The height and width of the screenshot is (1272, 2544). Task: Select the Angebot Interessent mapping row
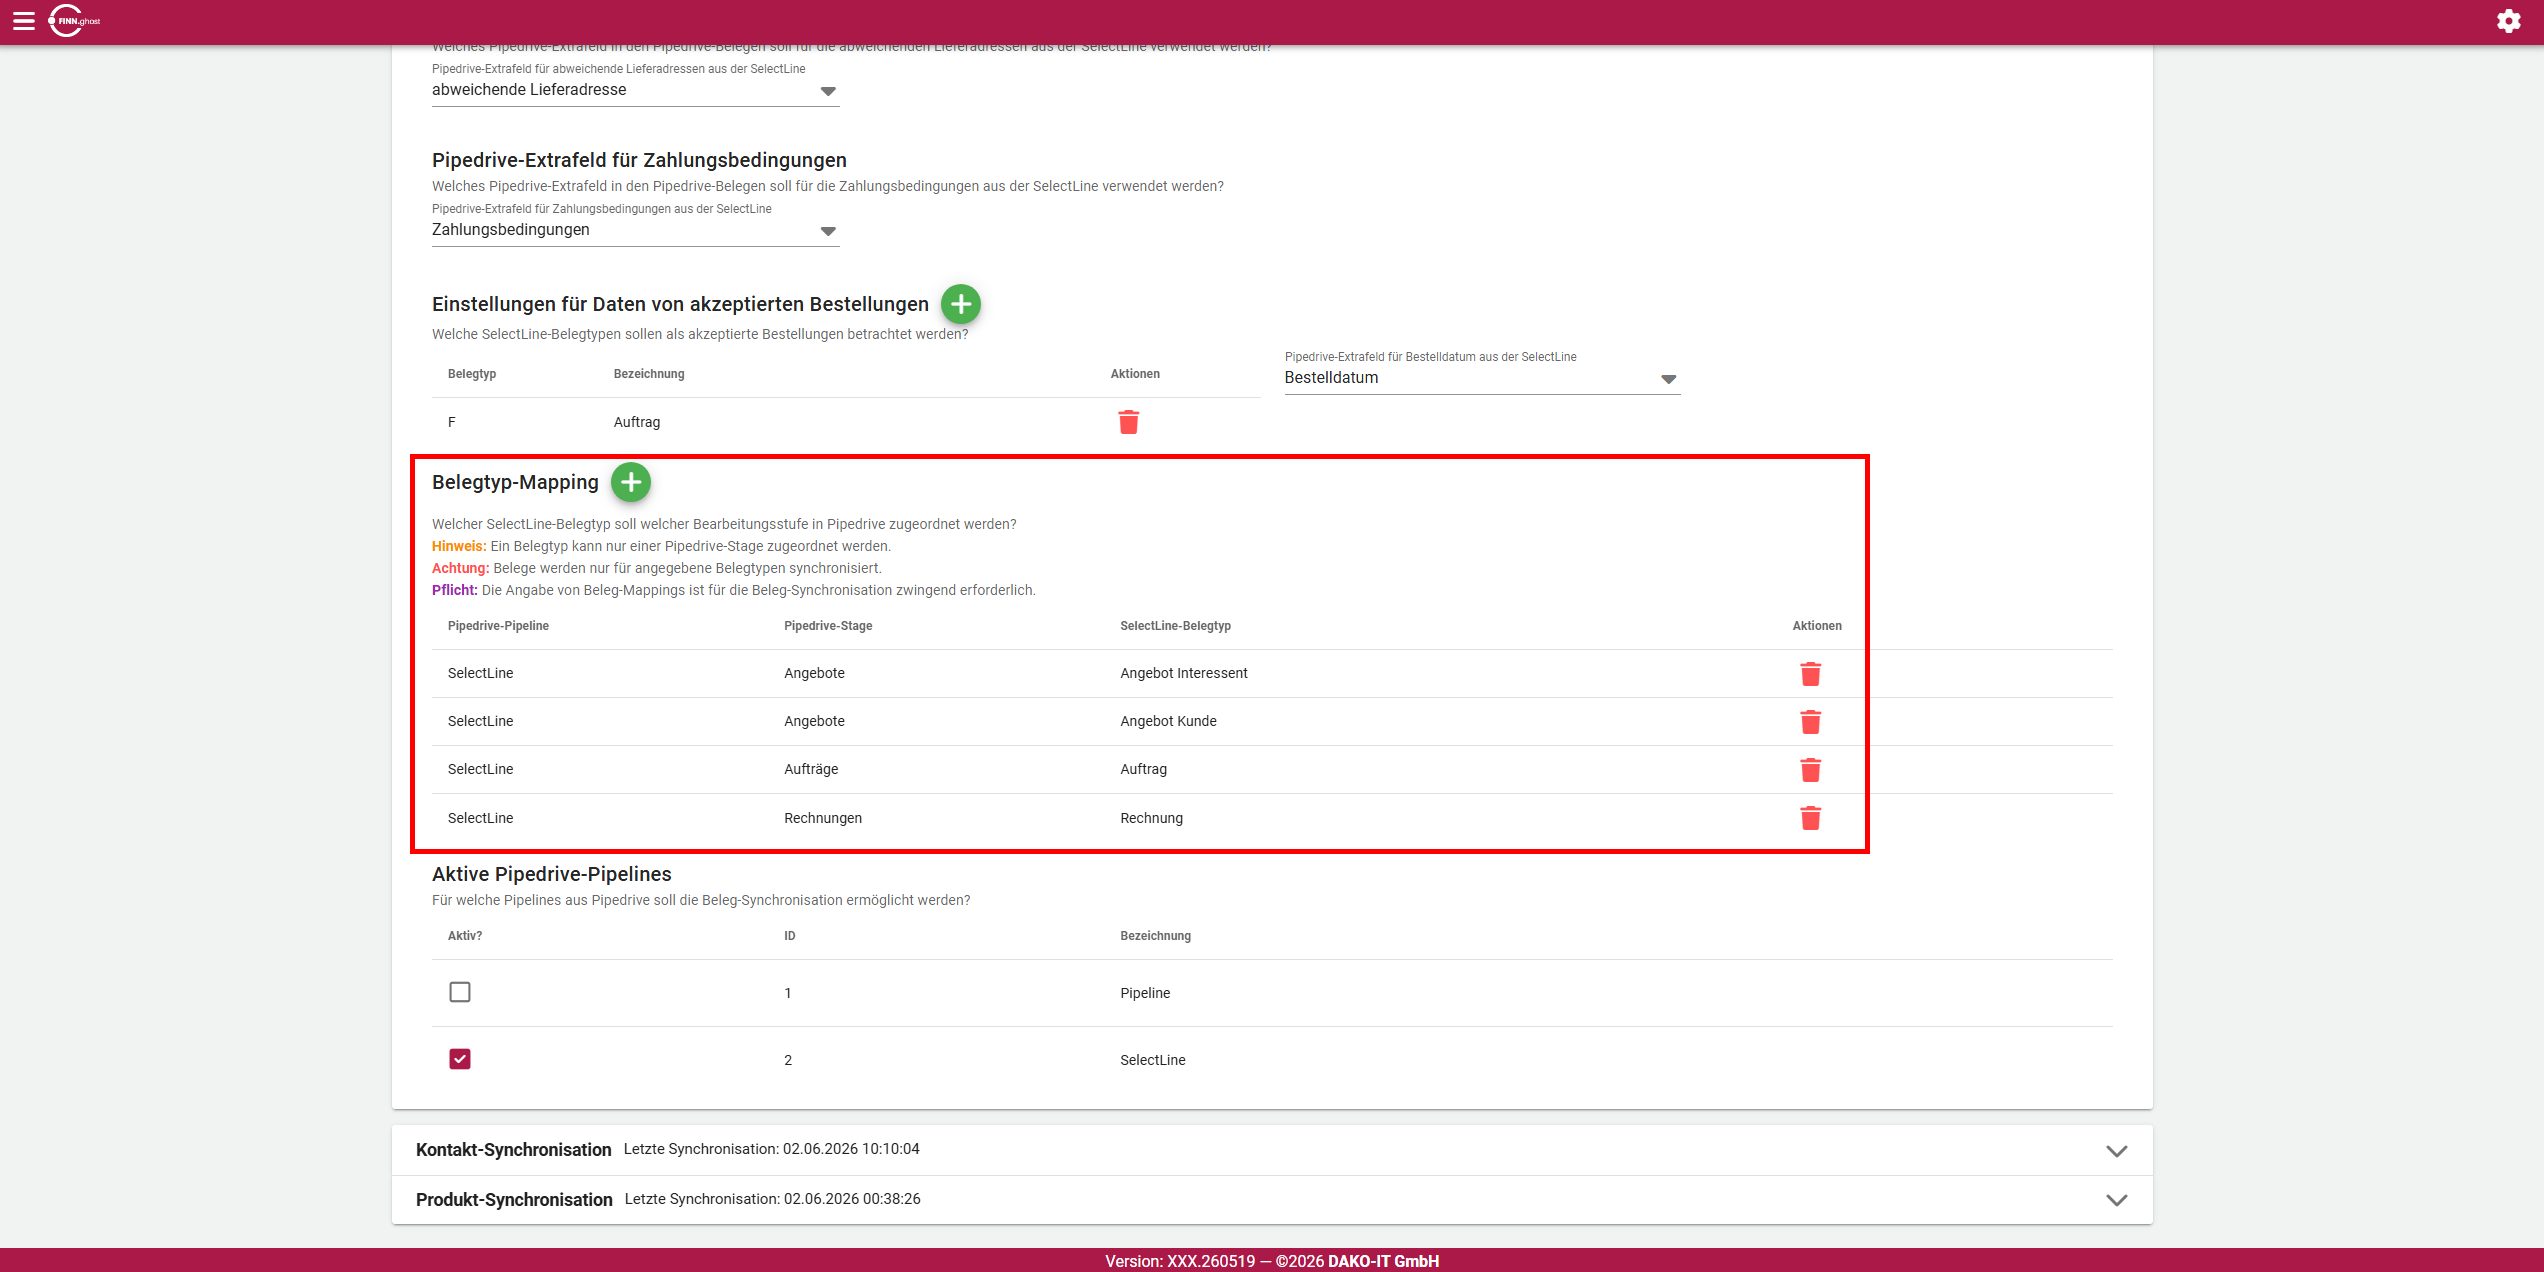(1272, 673)
